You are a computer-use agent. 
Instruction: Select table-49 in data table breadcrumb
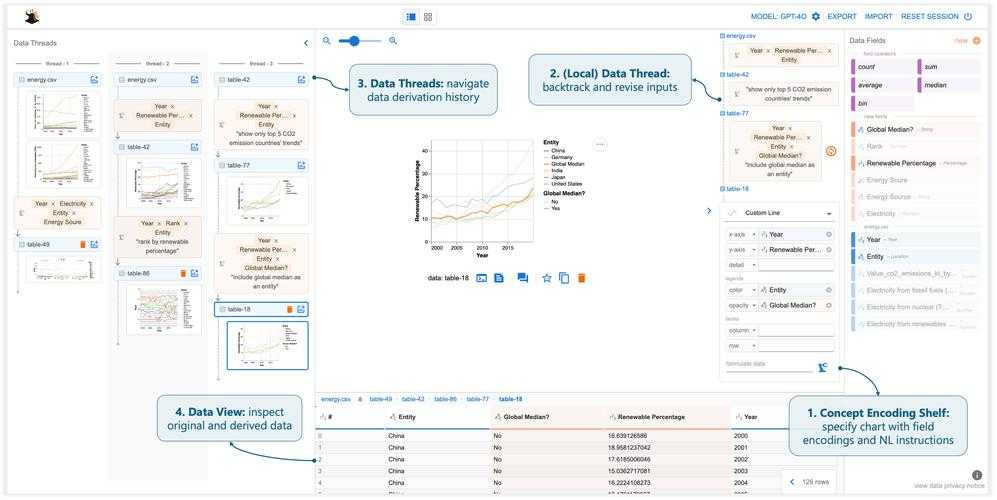381,399
